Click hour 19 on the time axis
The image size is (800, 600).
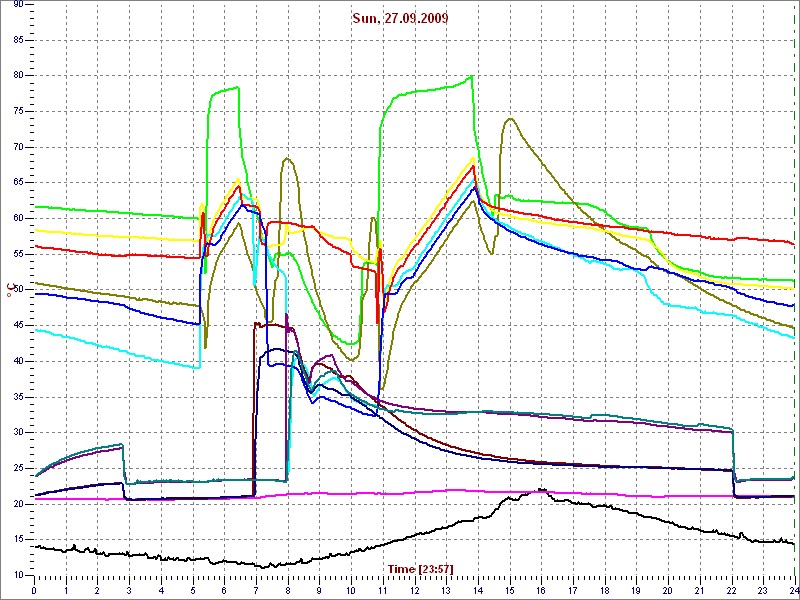point(636,589)
